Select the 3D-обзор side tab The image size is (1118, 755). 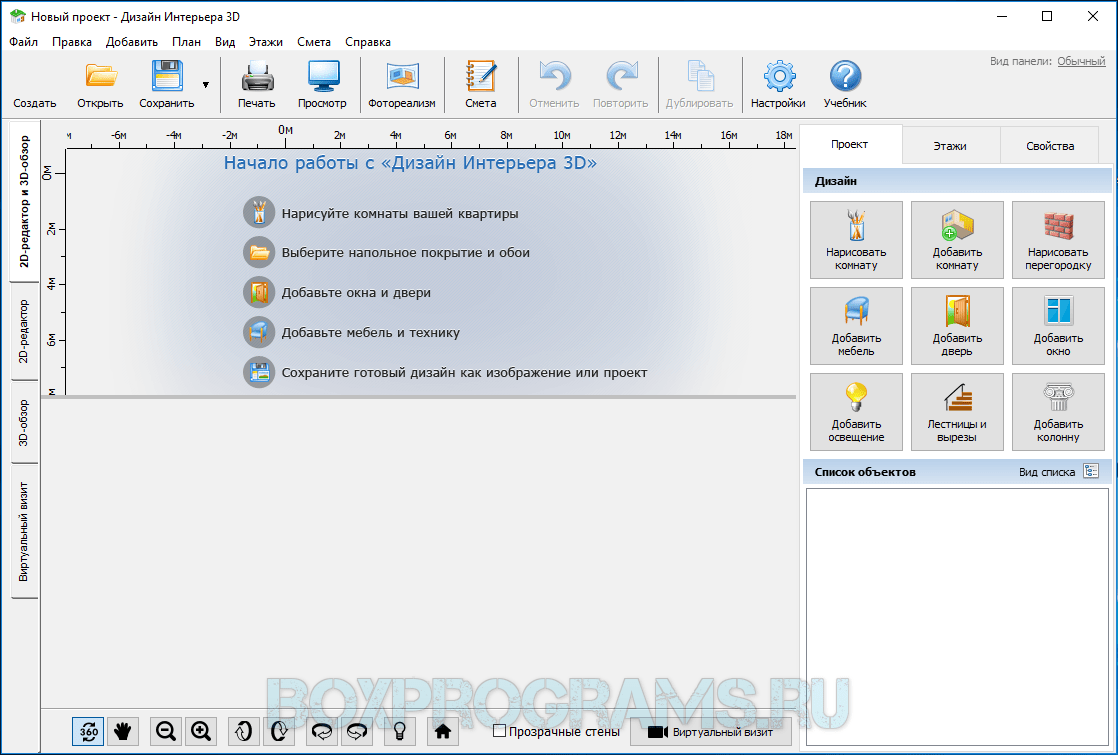click(24, 423)
